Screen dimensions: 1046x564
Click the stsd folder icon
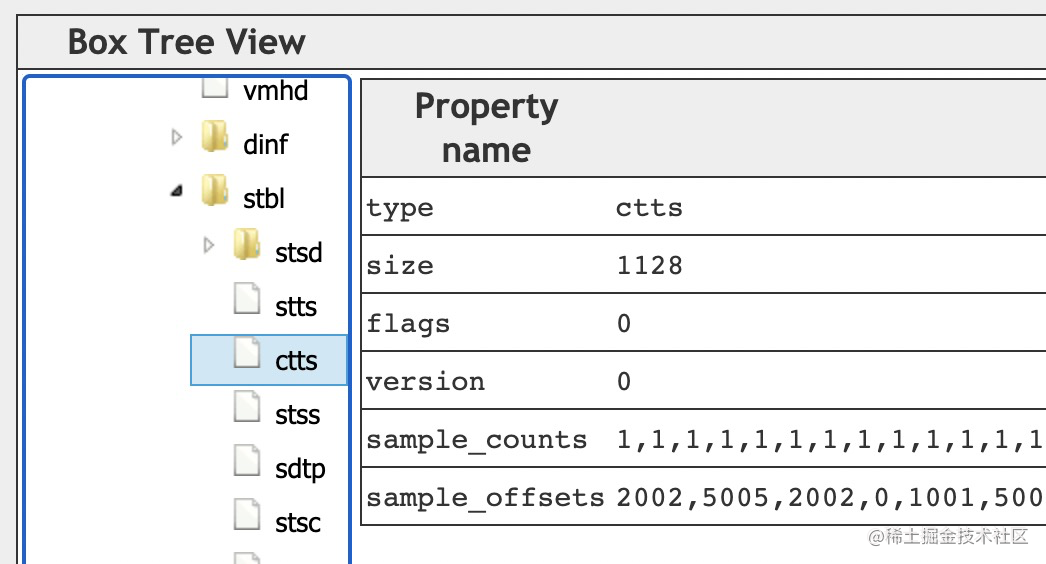(247, 244)
